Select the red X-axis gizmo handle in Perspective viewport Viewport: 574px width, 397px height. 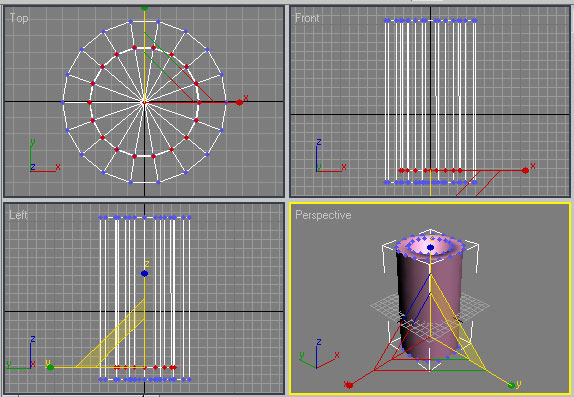[349, 385]
